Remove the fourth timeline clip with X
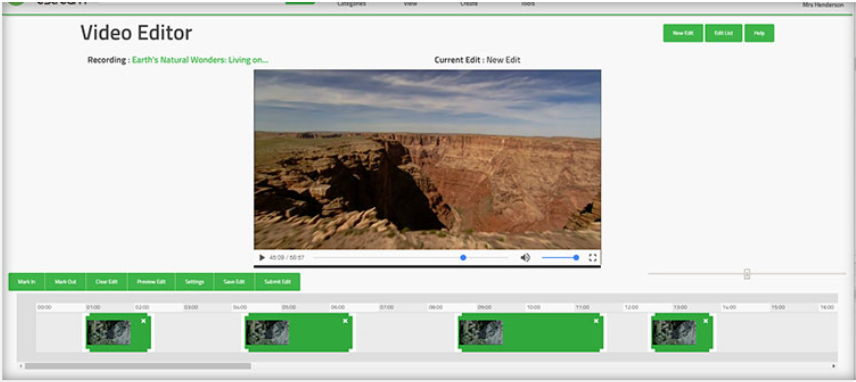856x382 pixels. (706, 321)
